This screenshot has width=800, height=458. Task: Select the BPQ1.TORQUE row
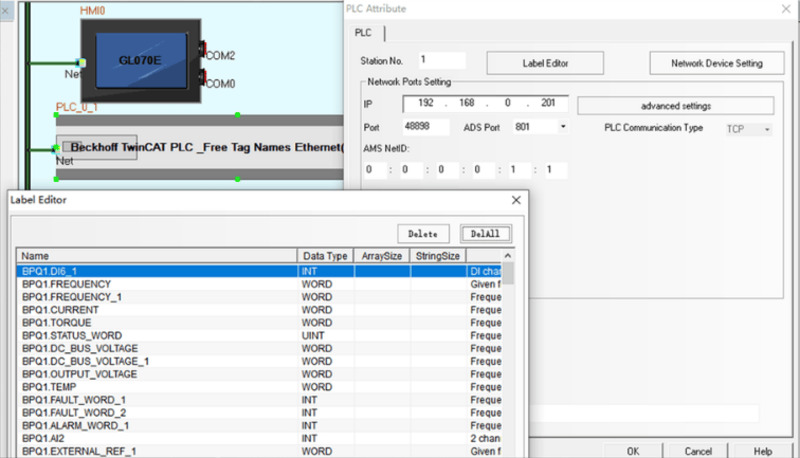[259, 323]
